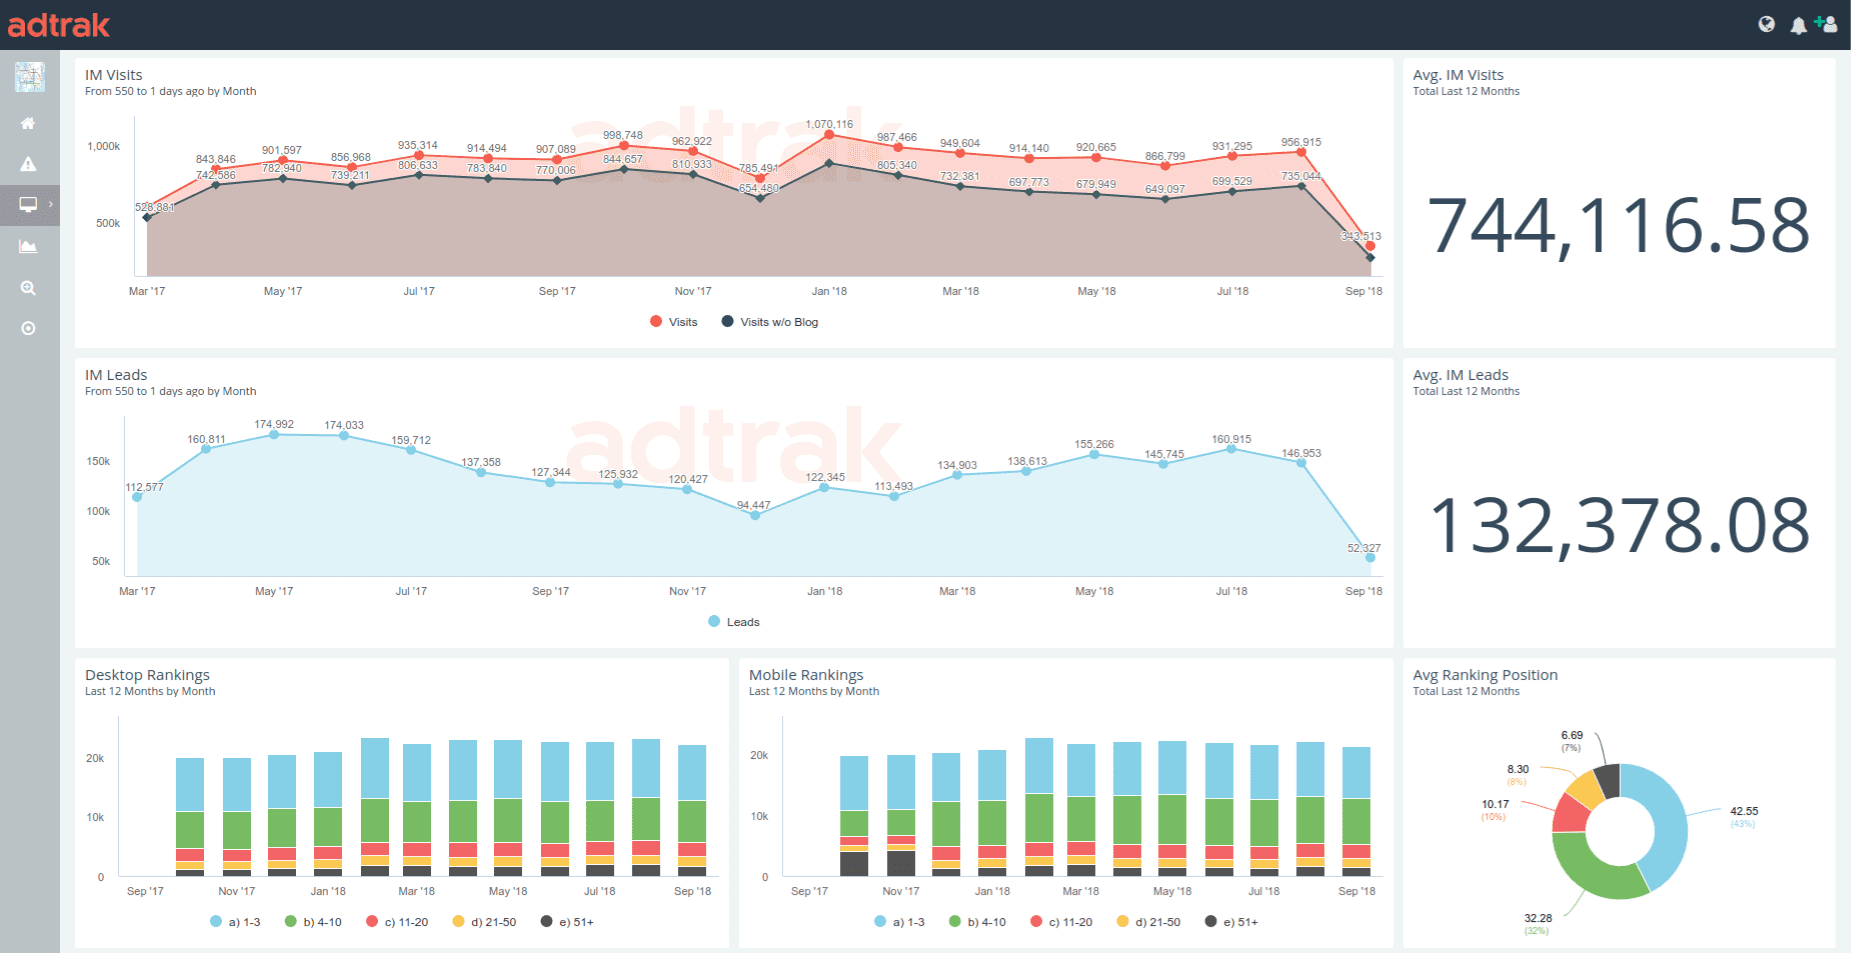Image resolution: width=1851 pixels, height=953 pixels.
Task: Toggle Mobile Rankings b) 4-10 legend
Action: coord(977,922)
